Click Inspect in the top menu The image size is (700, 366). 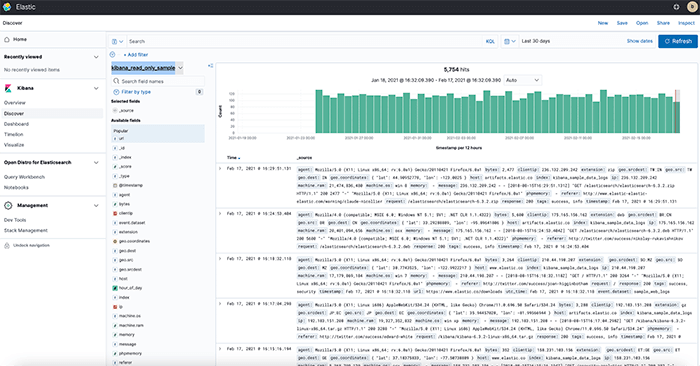click(x=686, y=23)
